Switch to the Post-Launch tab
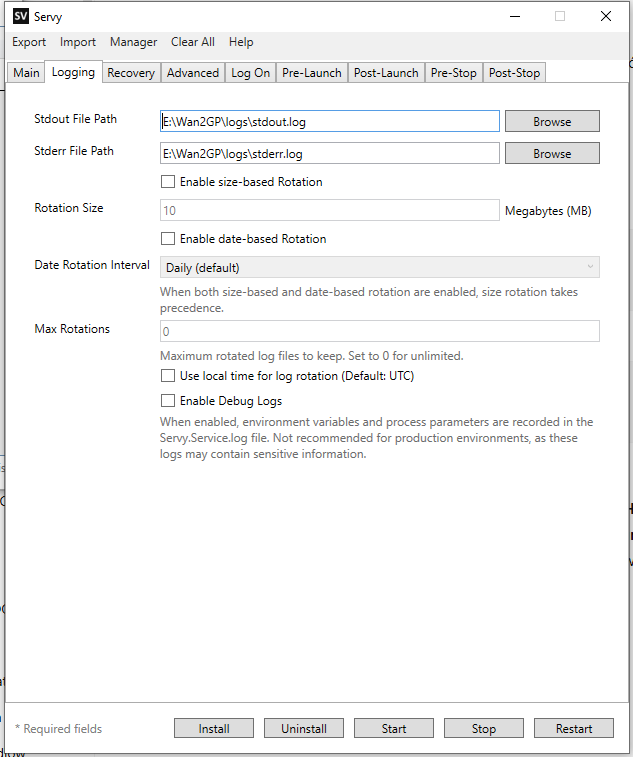 pyautogui.click(x=386, y=73)
